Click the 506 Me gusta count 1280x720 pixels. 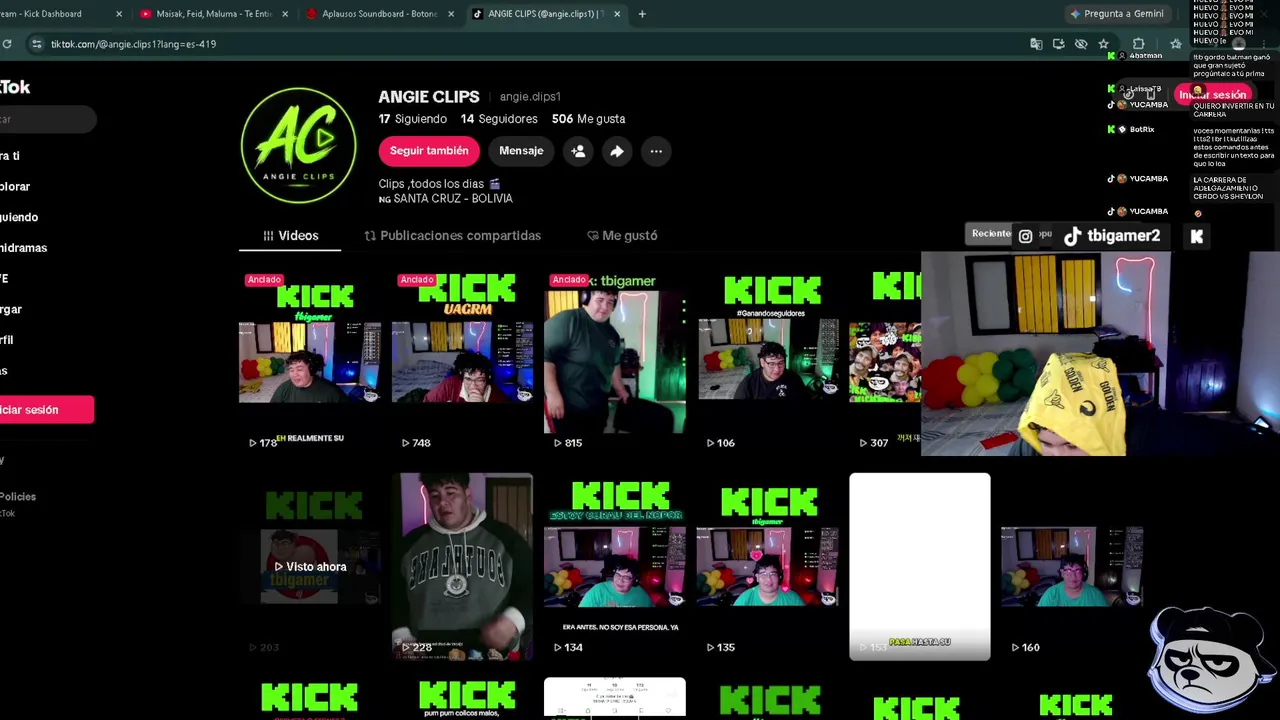click(588, 119)
